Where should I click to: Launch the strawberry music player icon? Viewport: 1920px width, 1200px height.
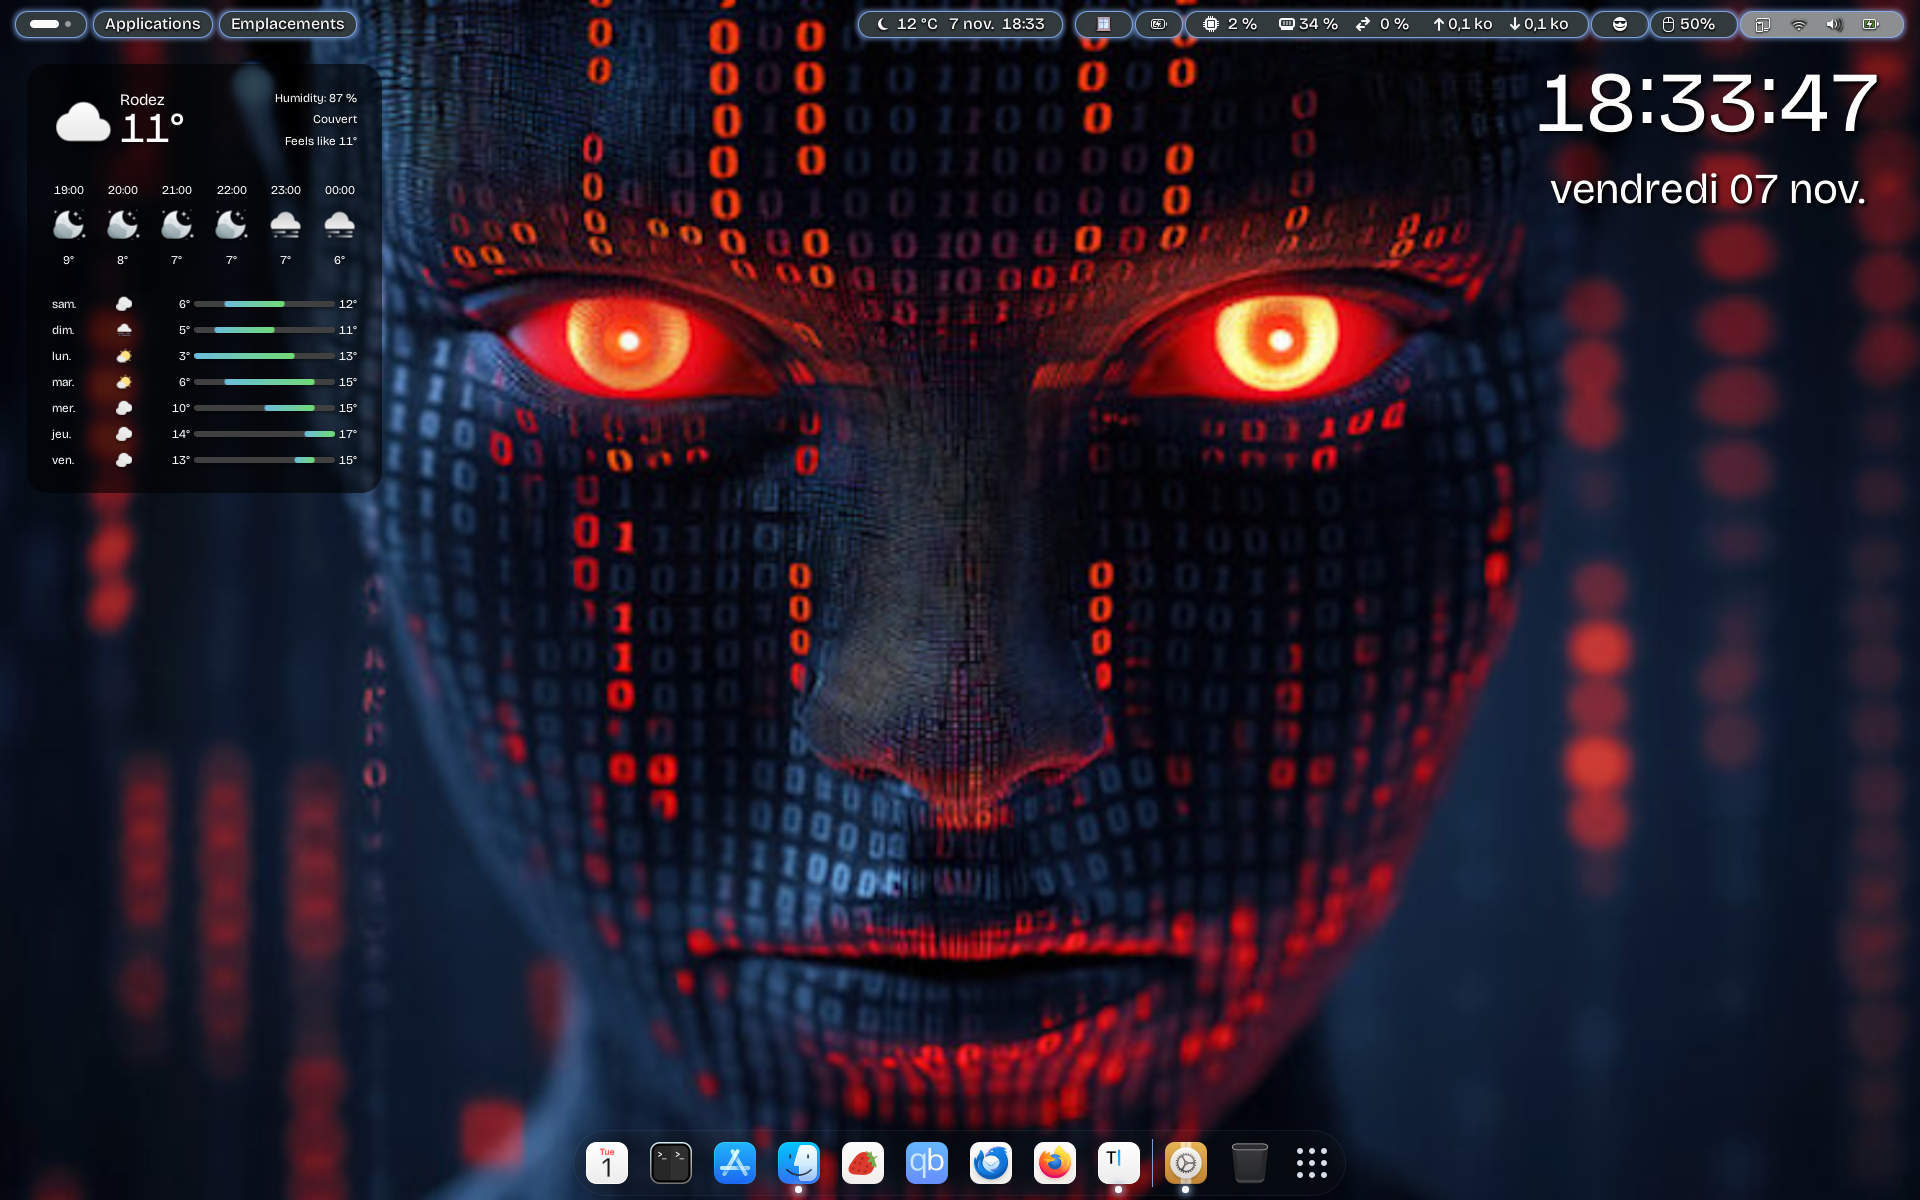click(x=863, y=1163)
